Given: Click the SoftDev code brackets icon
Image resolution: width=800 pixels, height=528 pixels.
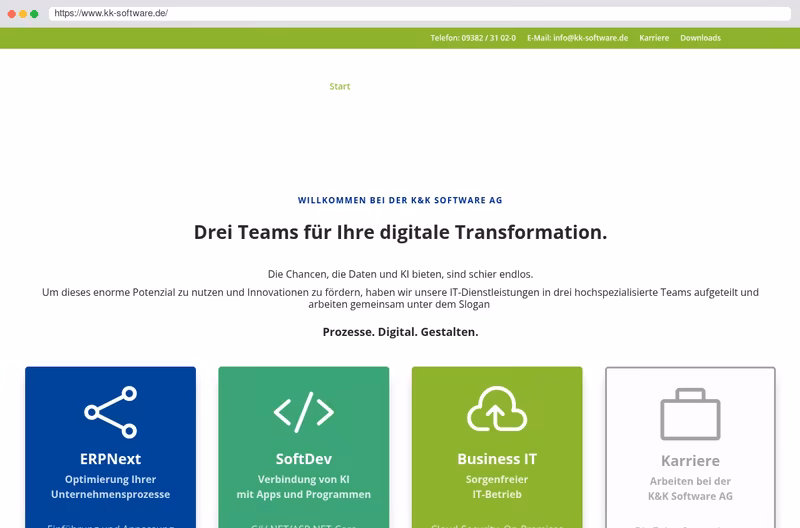Looking at the screenshot, I should point(304,412).
